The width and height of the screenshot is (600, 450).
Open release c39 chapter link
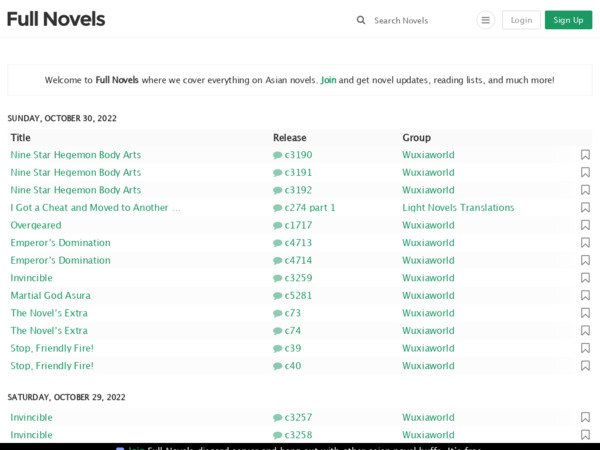coord(293,348)
